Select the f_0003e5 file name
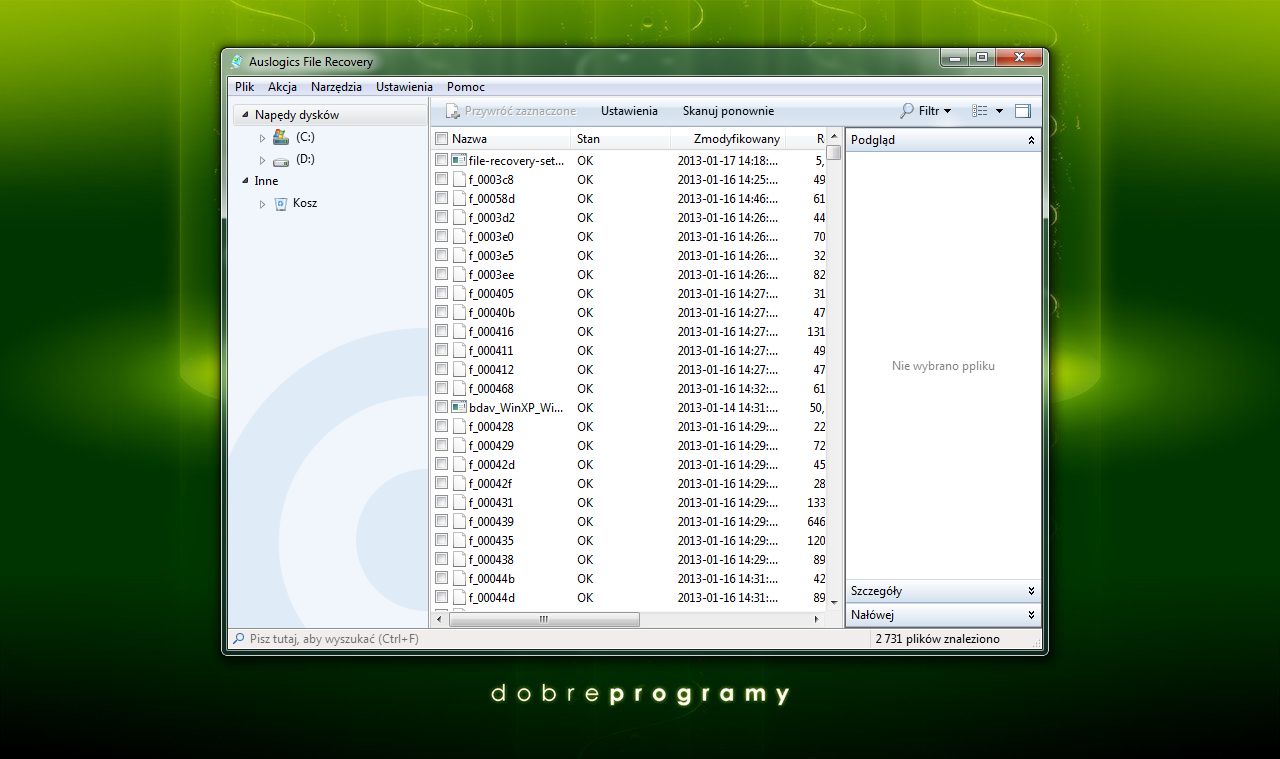1280x759 pixels. tap(491, 255)
